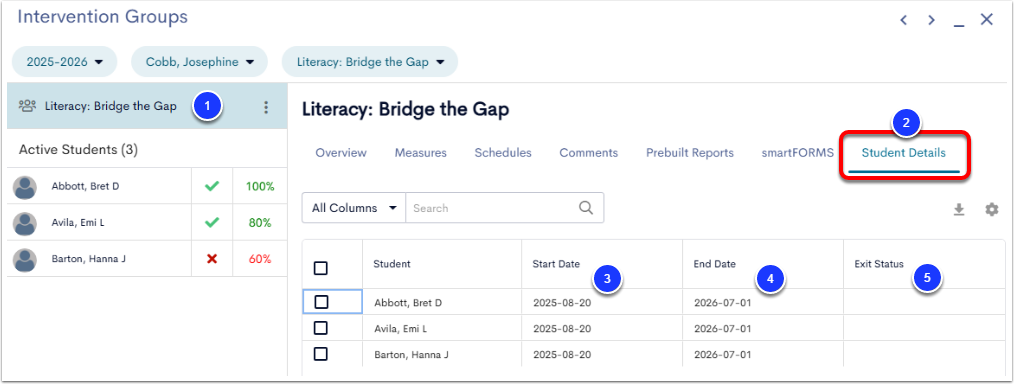The width and height of the screenshot is (1014, 384).
Task: Switch to the Schedules tab
Action: [503, 153]
